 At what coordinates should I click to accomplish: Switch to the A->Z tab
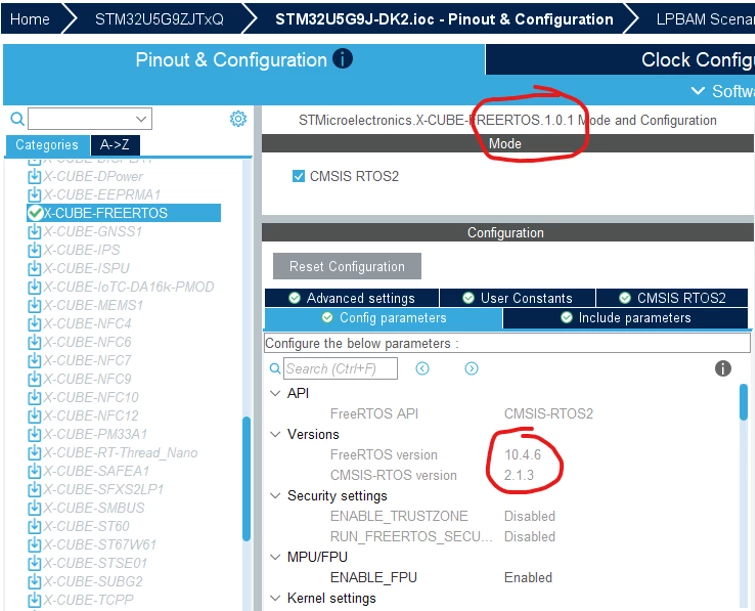pyautogui.click(x=115, y=145)
